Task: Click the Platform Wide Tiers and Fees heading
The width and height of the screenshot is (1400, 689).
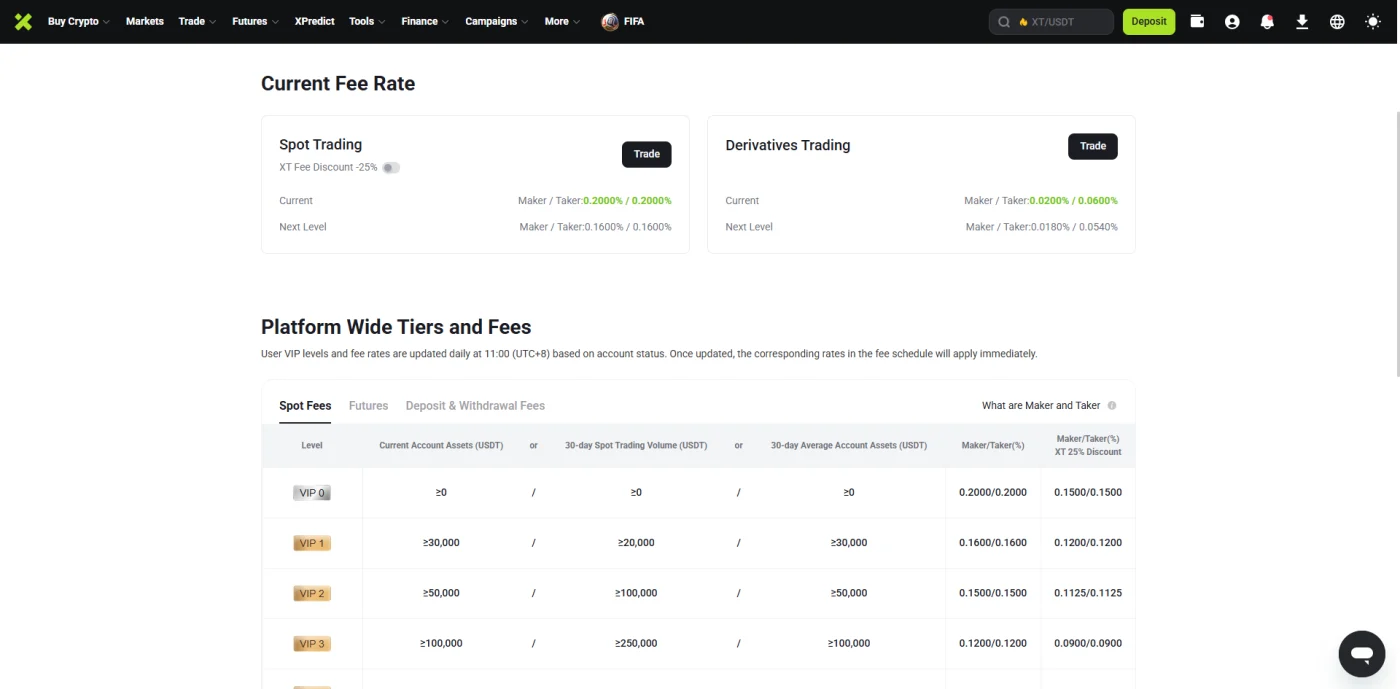Action: (396, 327)
